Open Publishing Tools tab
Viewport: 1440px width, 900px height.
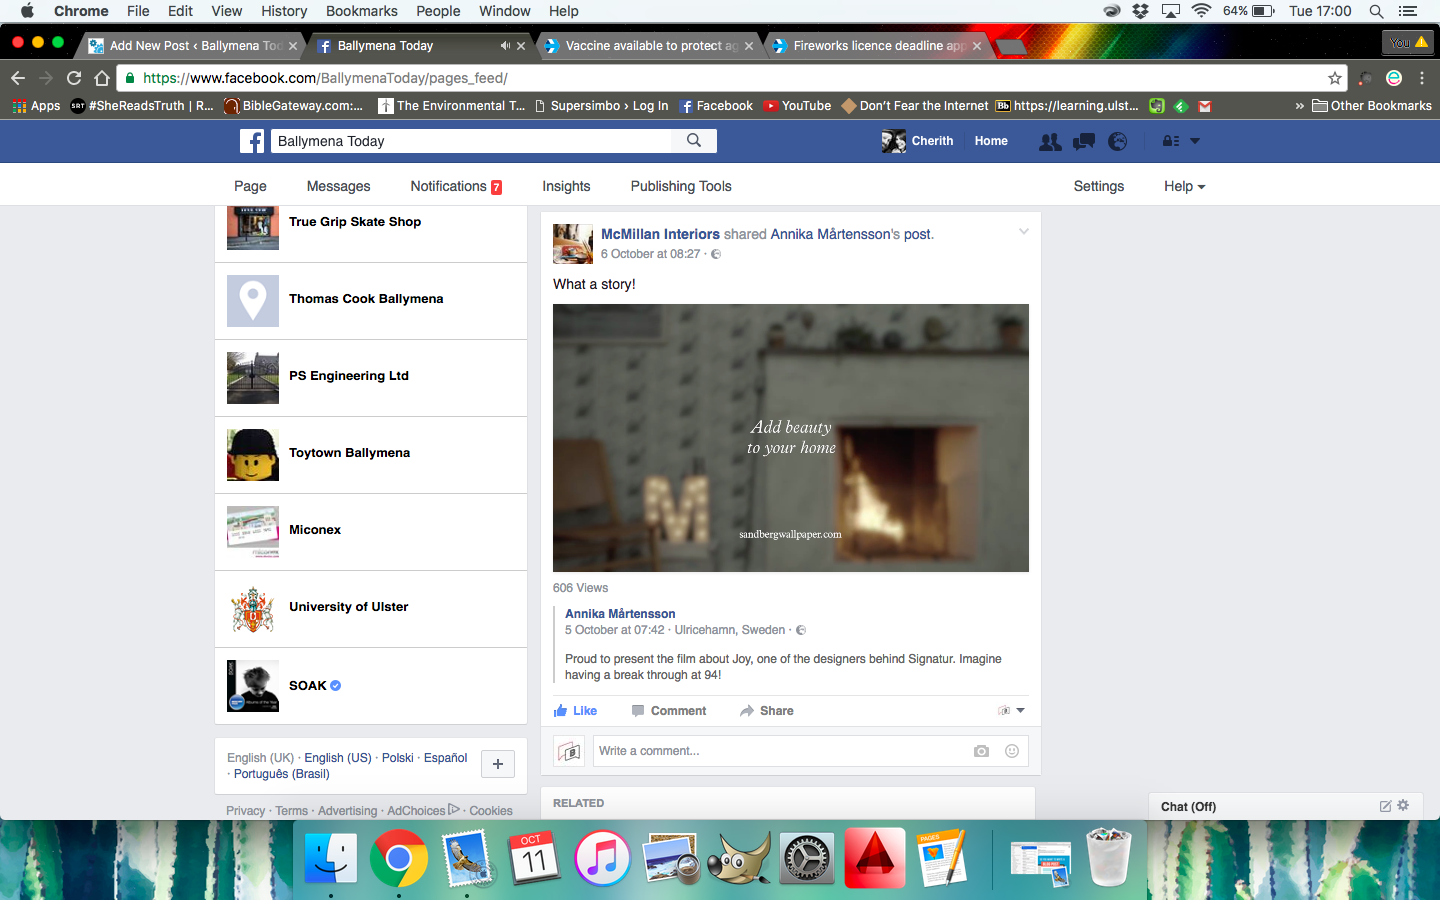click(x=681, y=186)
